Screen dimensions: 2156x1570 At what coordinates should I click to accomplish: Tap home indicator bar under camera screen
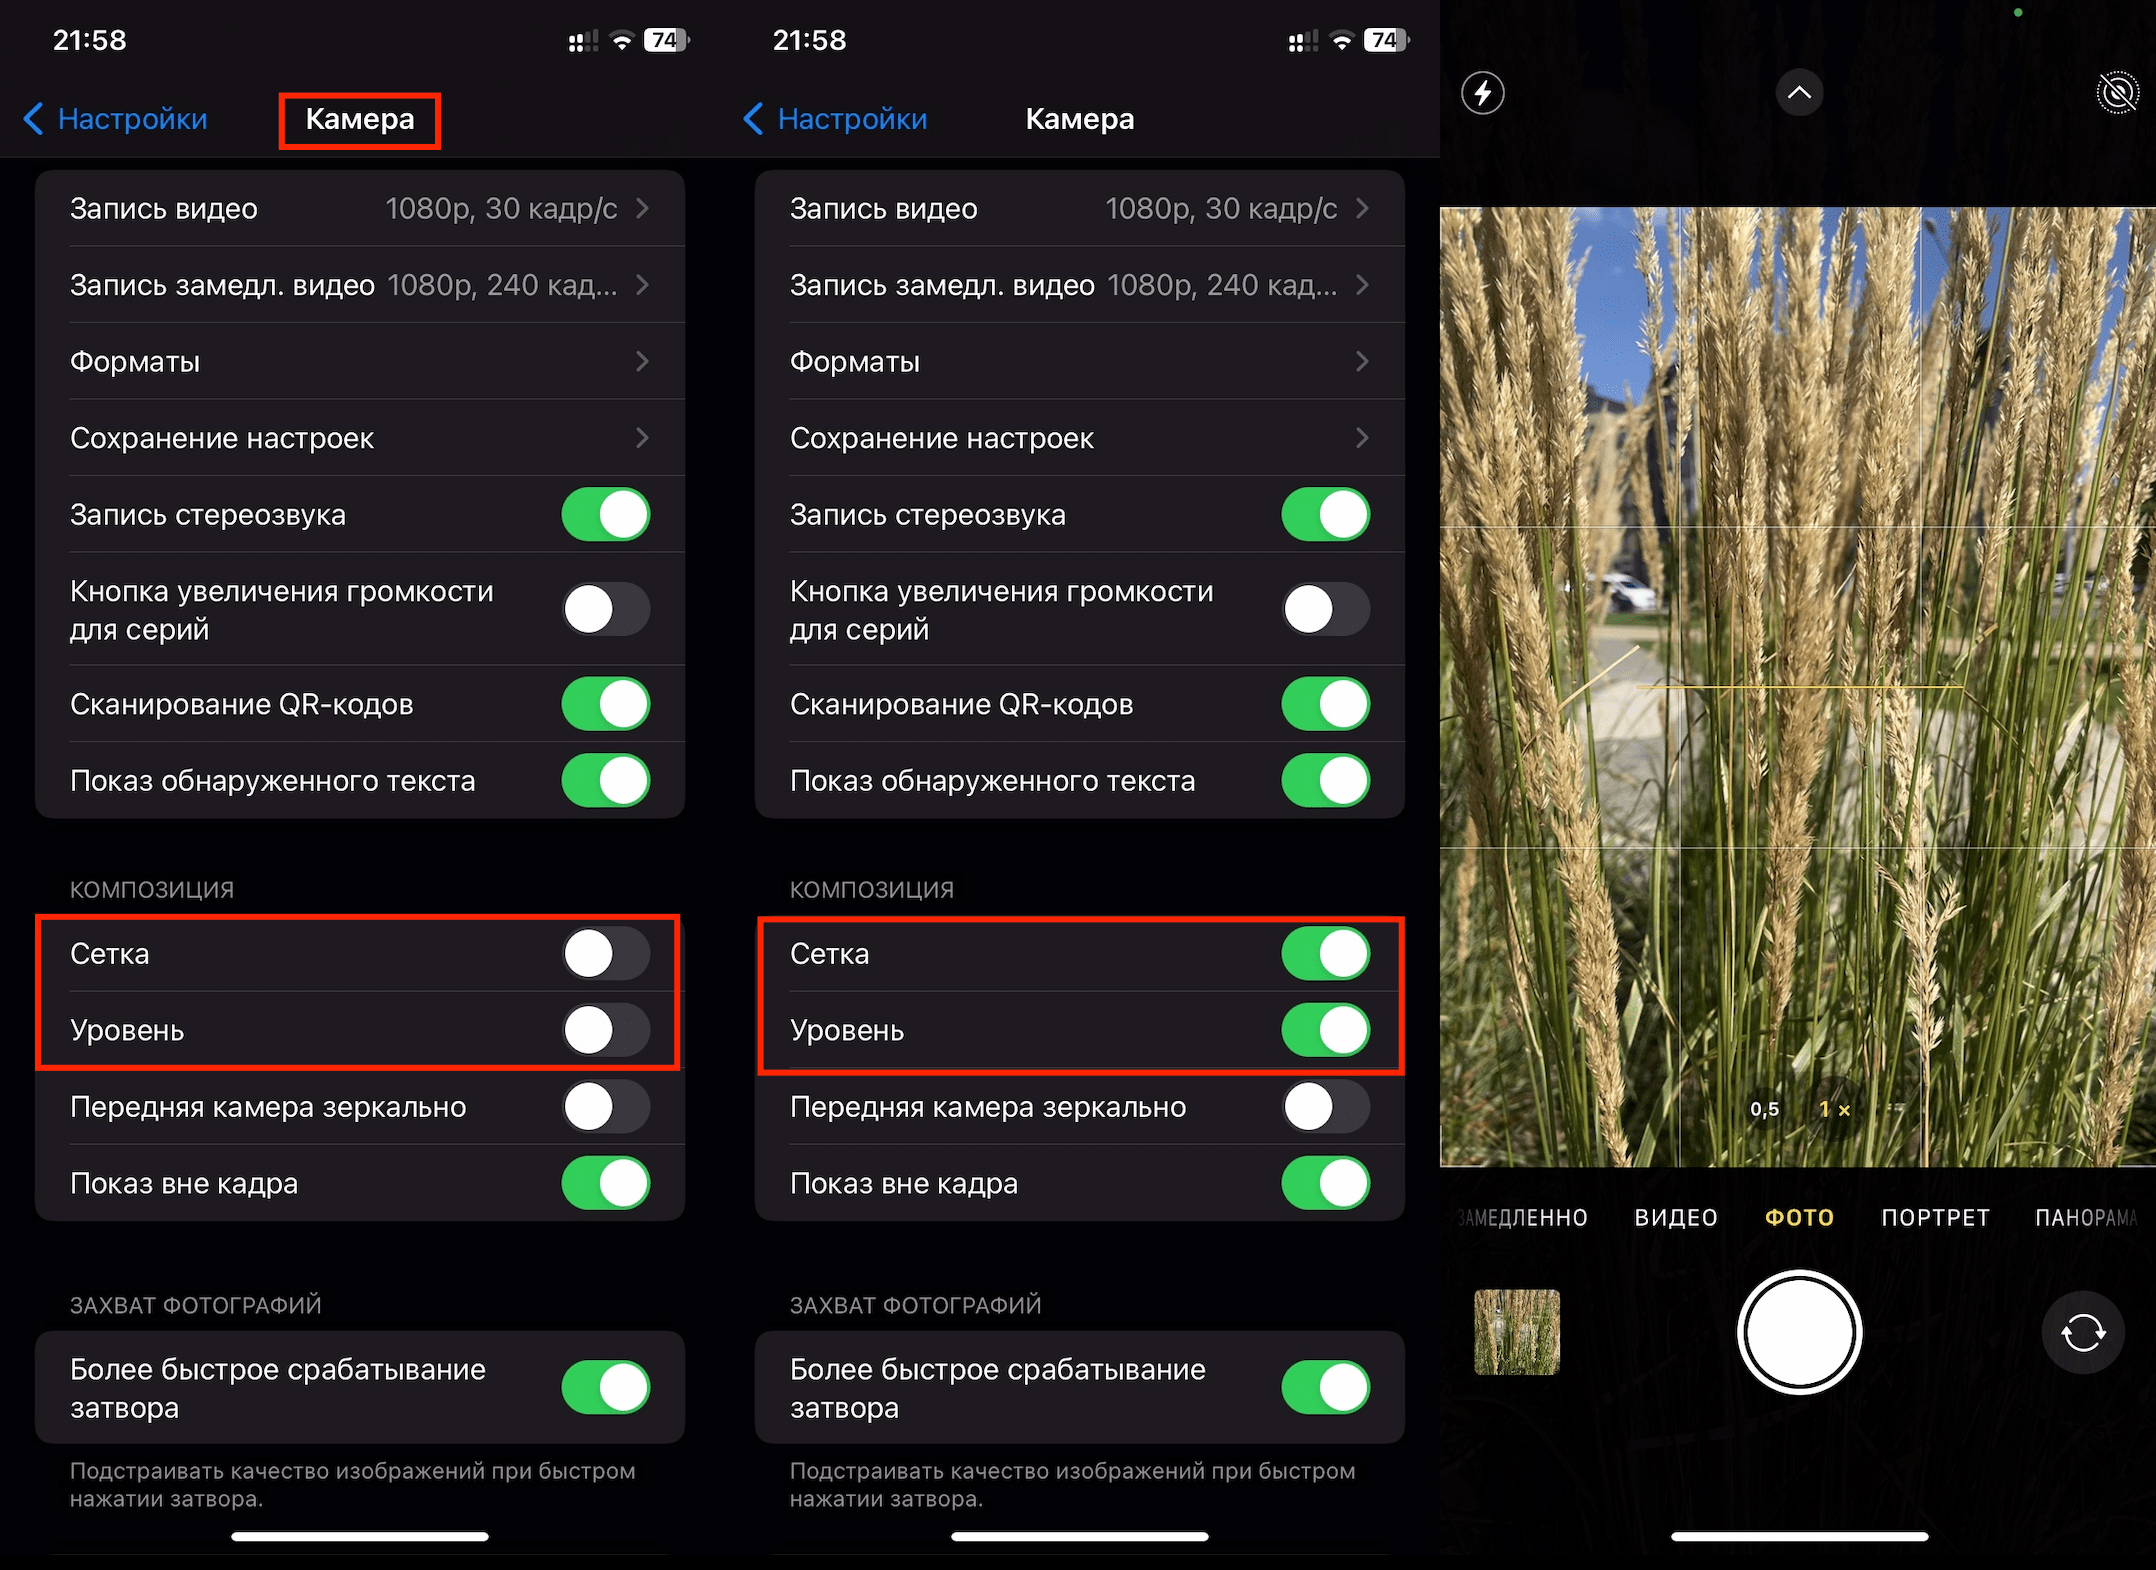coord(1799,1536)
